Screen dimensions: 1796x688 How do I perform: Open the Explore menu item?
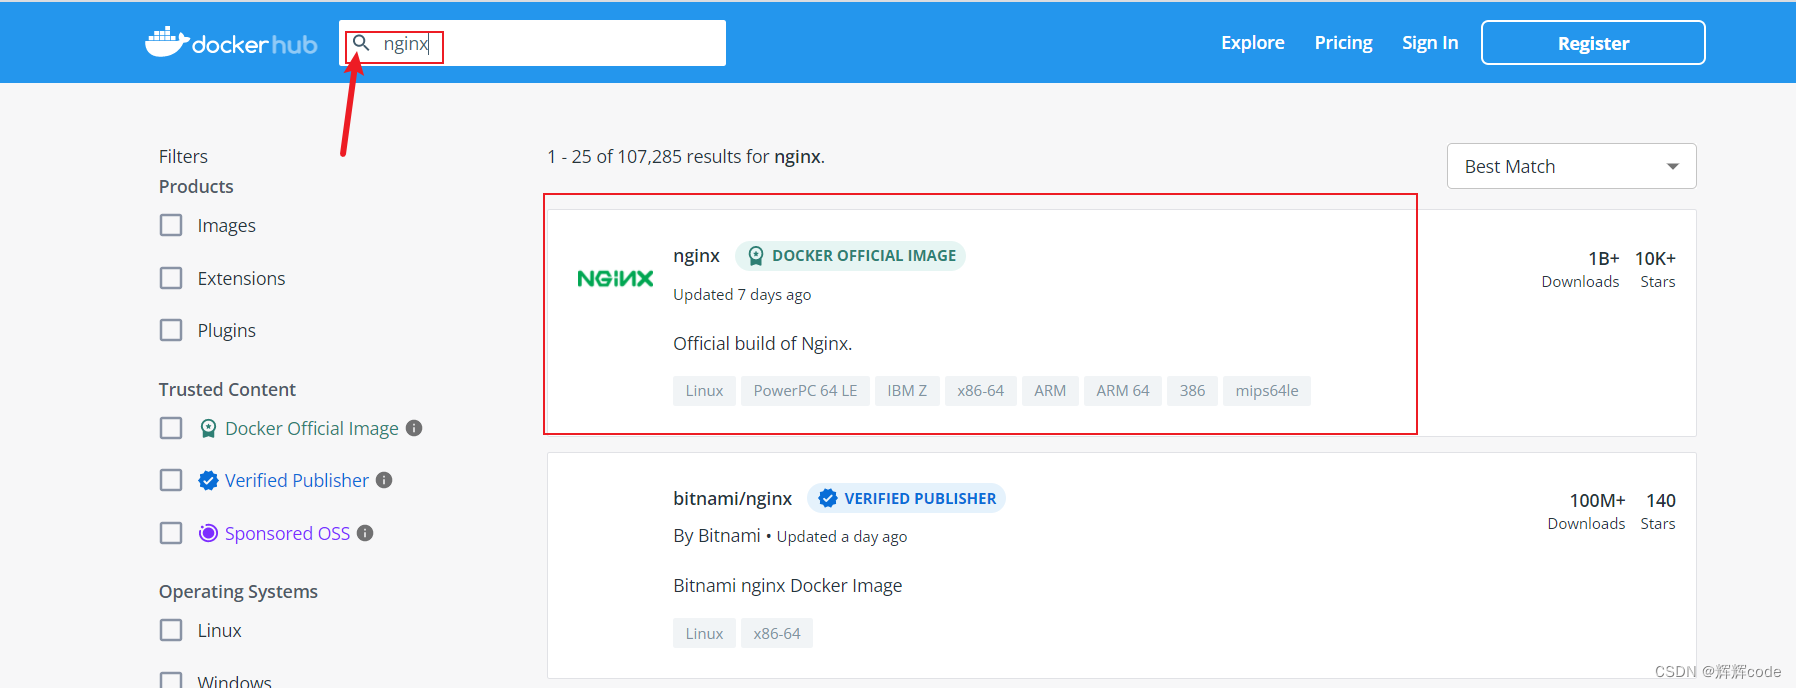pyautogui.click(x=1252, y=43)
